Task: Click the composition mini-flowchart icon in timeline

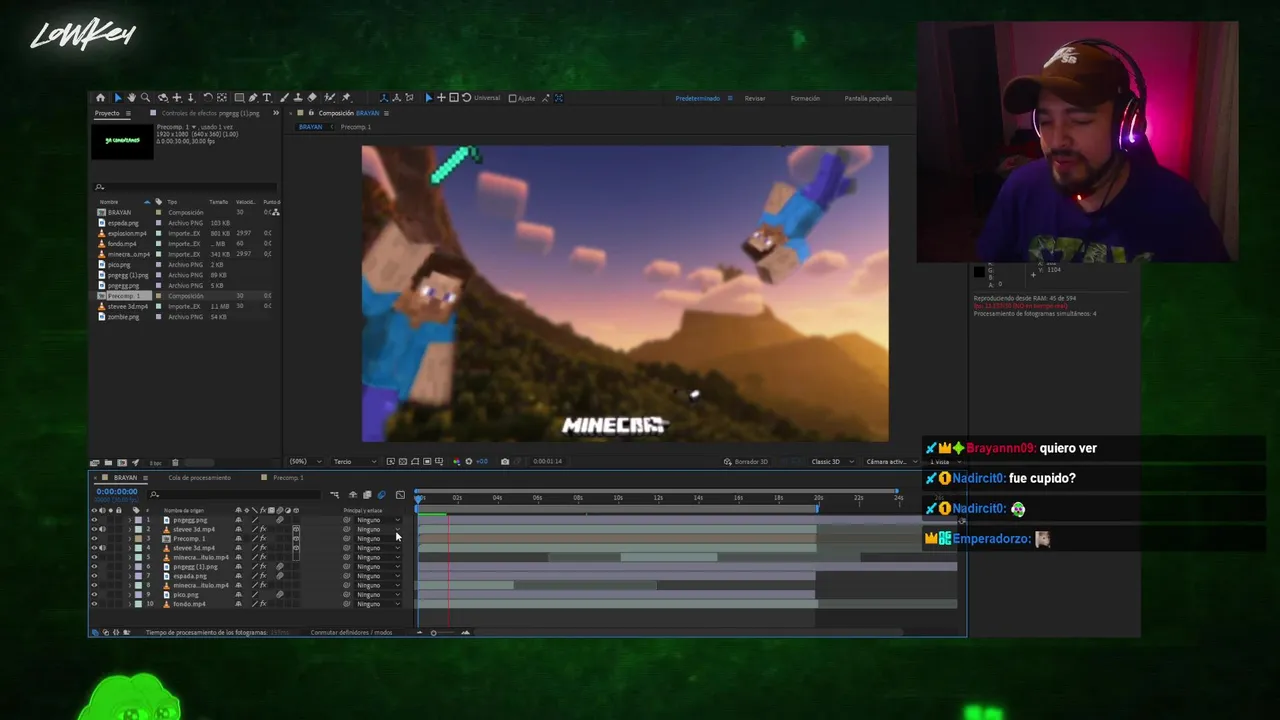Action: (x=334, y=495)
